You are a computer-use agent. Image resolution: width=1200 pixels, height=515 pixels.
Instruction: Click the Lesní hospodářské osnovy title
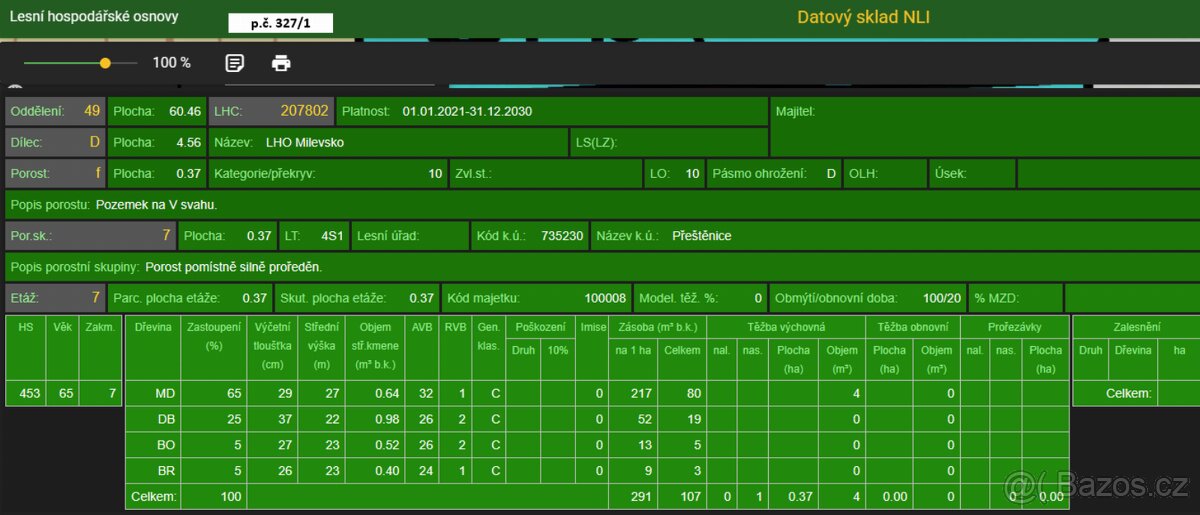(96, 17)
